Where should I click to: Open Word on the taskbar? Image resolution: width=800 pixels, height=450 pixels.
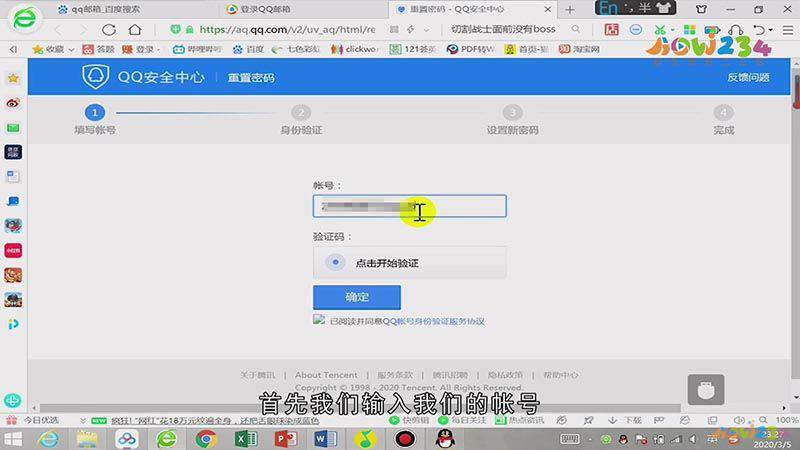[326, 439]
